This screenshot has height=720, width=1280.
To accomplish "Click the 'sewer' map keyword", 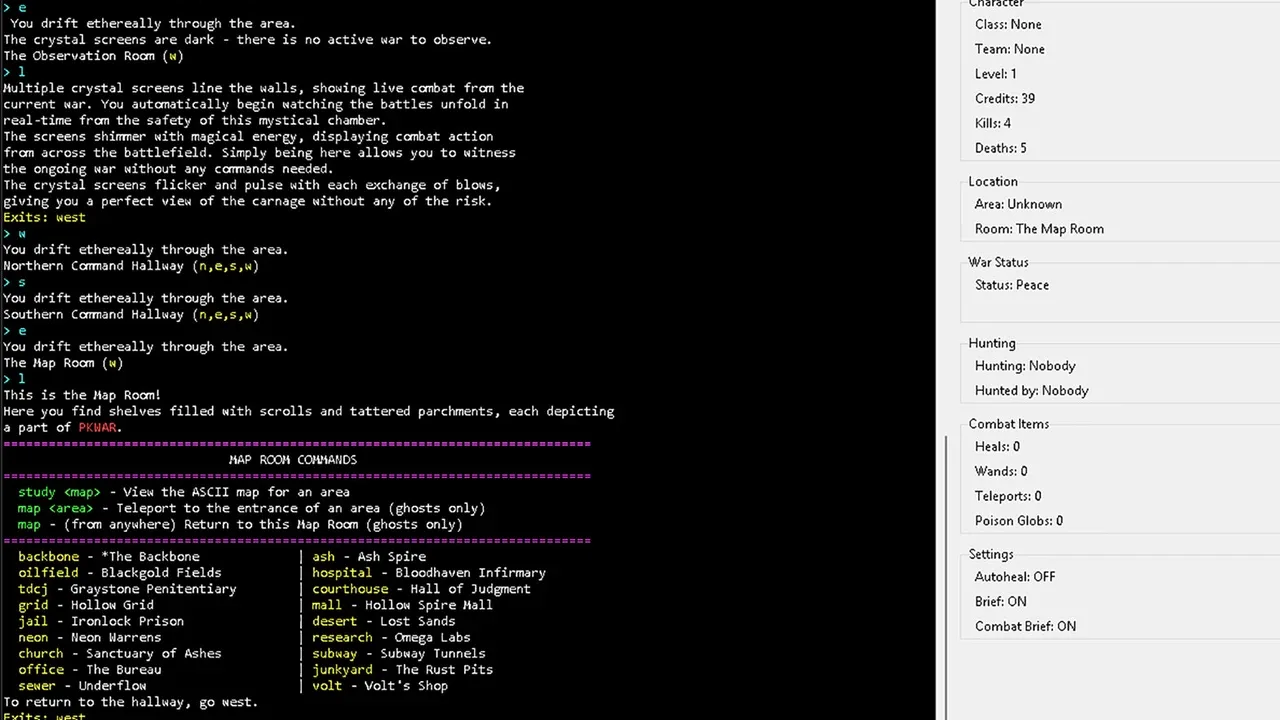I will 37,685.
